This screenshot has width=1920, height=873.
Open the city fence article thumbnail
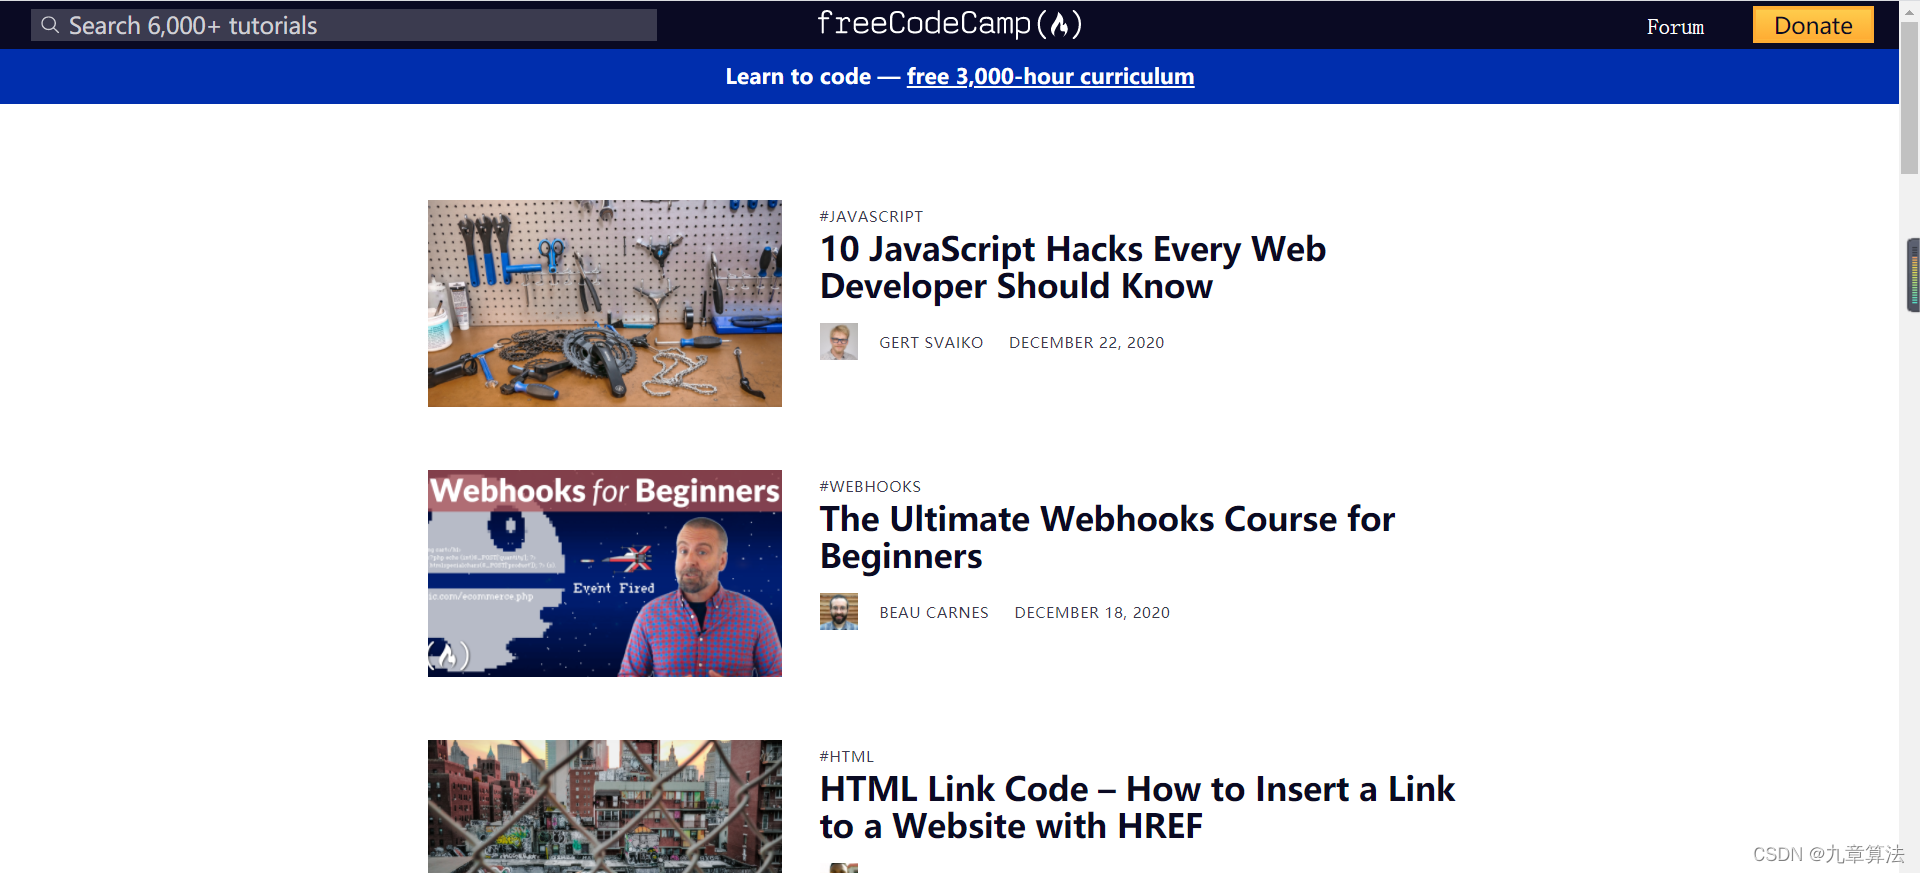[605, 806]
